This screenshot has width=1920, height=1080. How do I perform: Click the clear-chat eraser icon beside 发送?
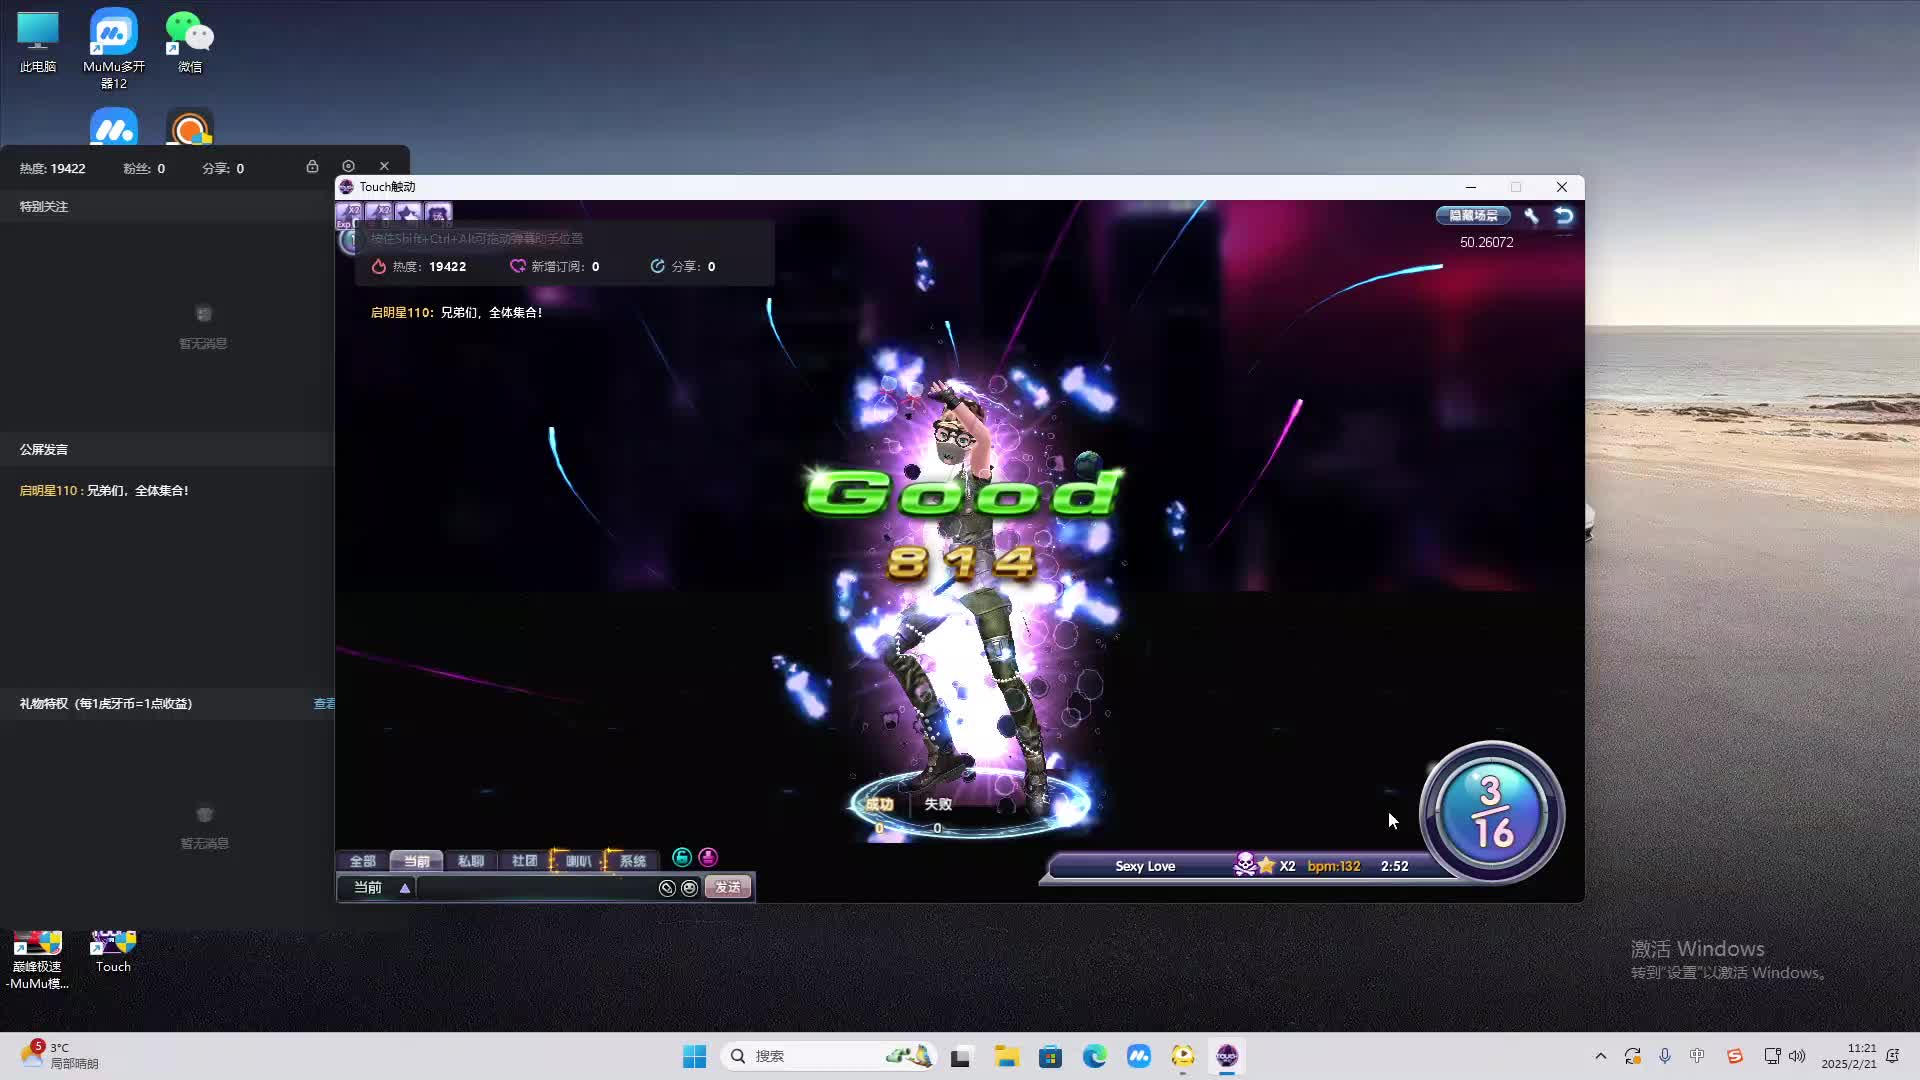click(x=667, y=888)
